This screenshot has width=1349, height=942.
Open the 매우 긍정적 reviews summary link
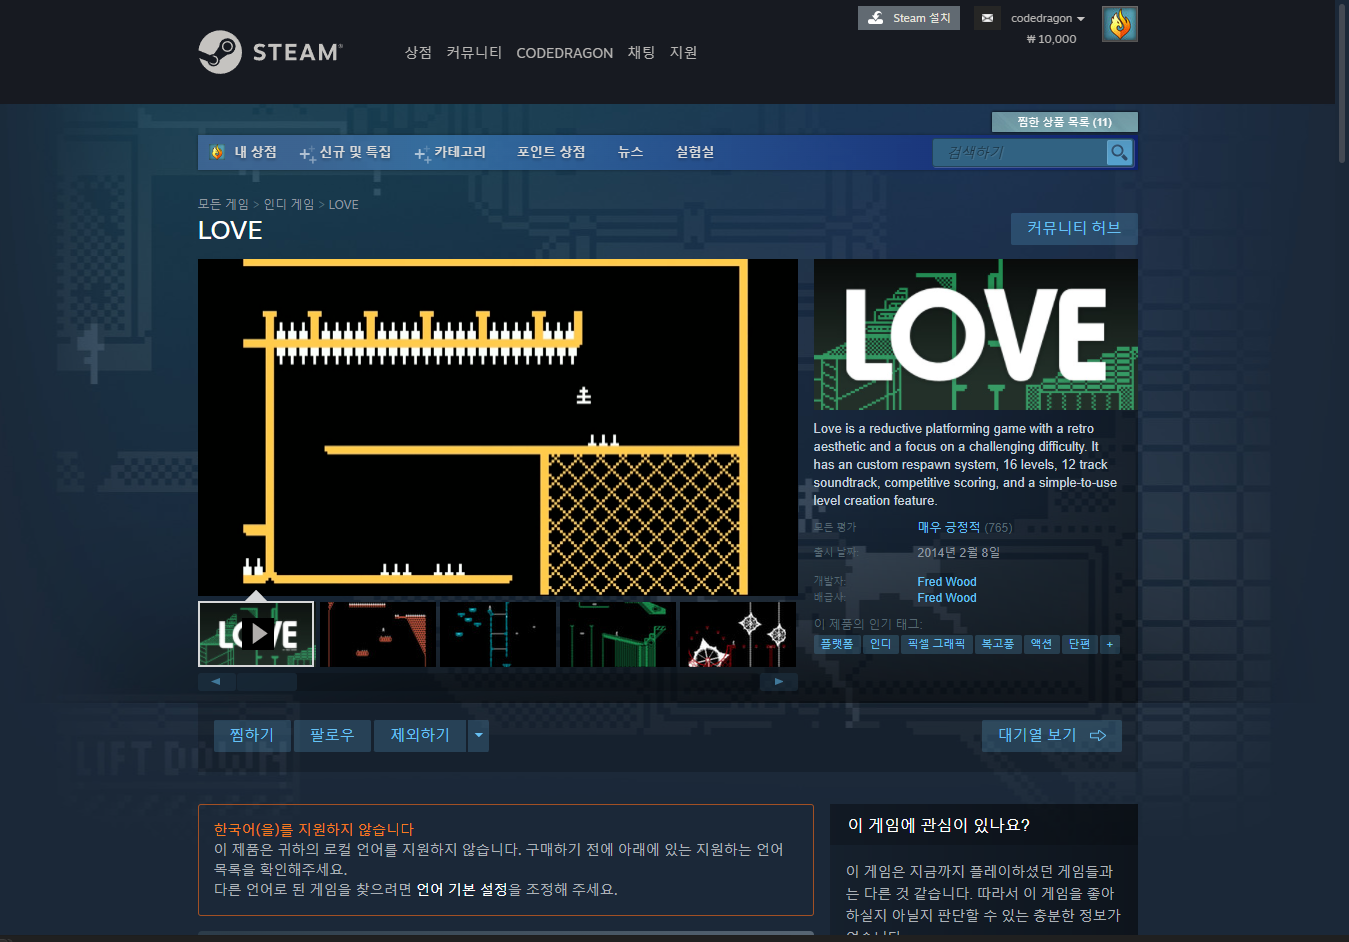949,527
